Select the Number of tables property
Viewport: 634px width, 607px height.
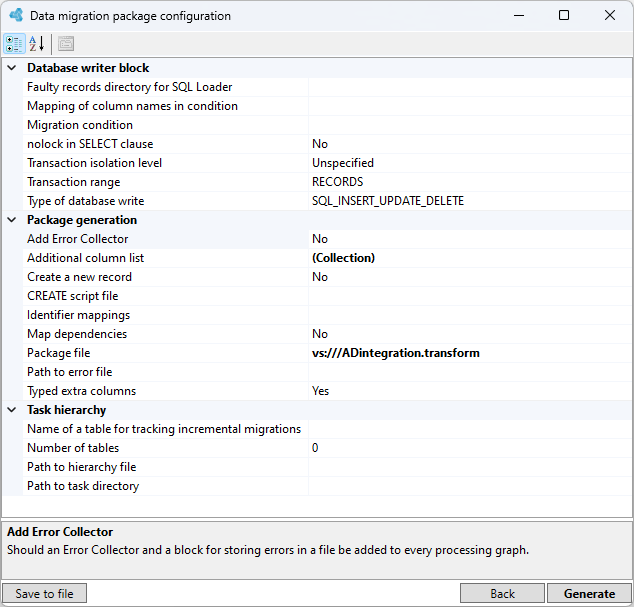coord(166,448)
